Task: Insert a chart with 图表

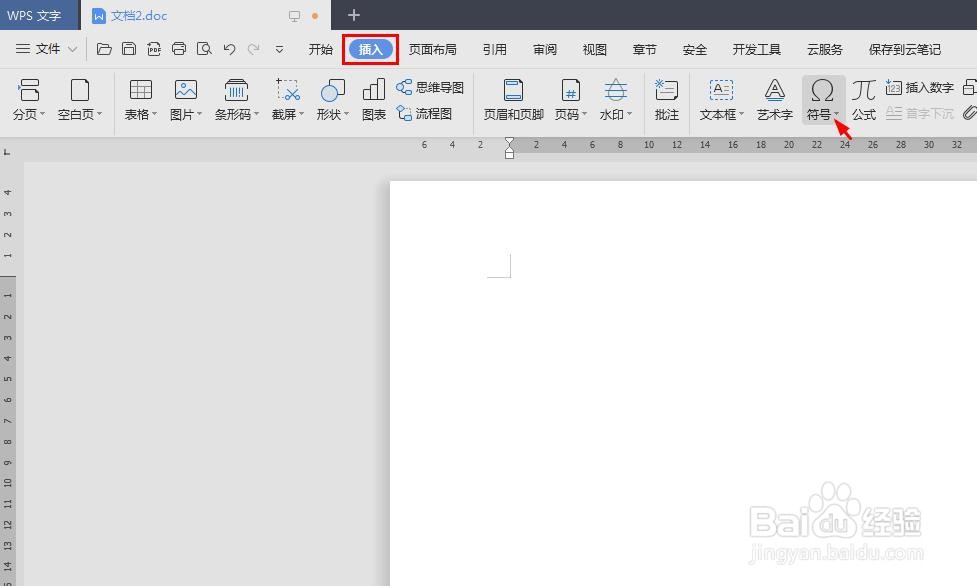Action: point(374,99)
